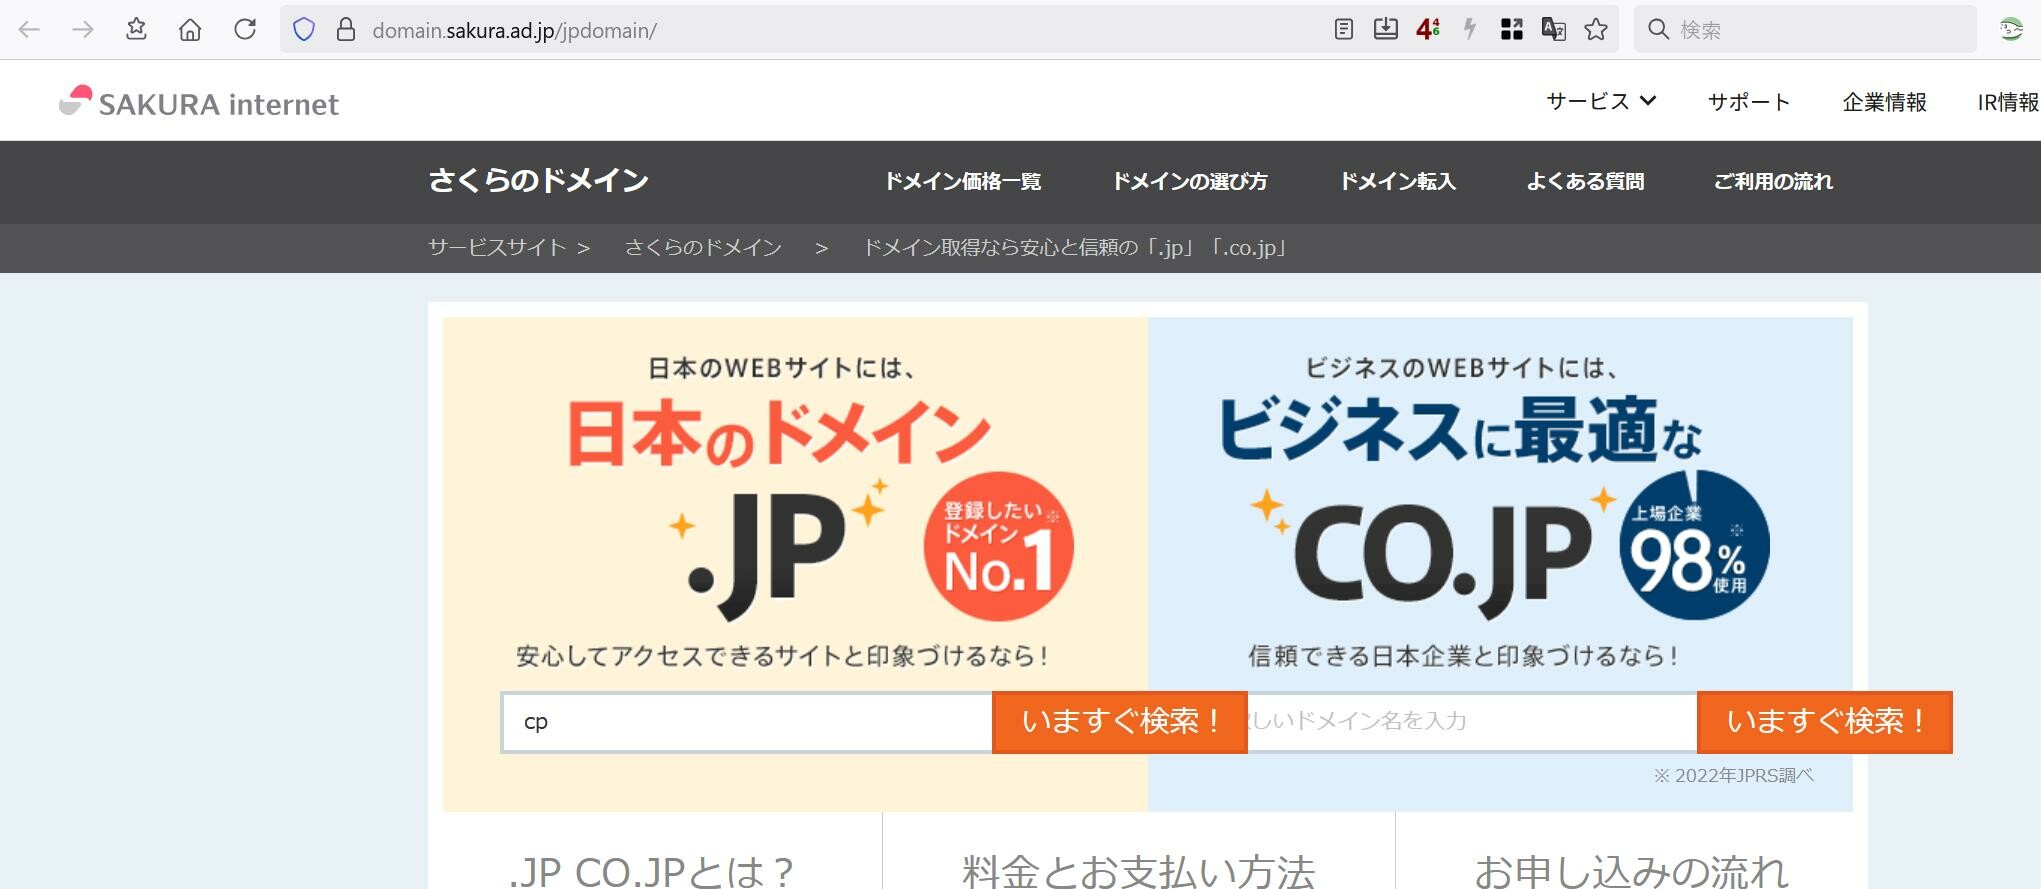
Task: Focus the browser 検索 search box
Action: click(1805, 30)
